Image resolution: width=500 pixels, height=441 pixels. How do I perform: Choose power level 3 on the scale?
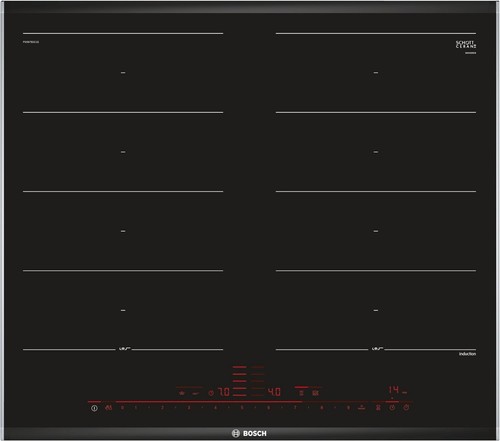click(189, 407)
